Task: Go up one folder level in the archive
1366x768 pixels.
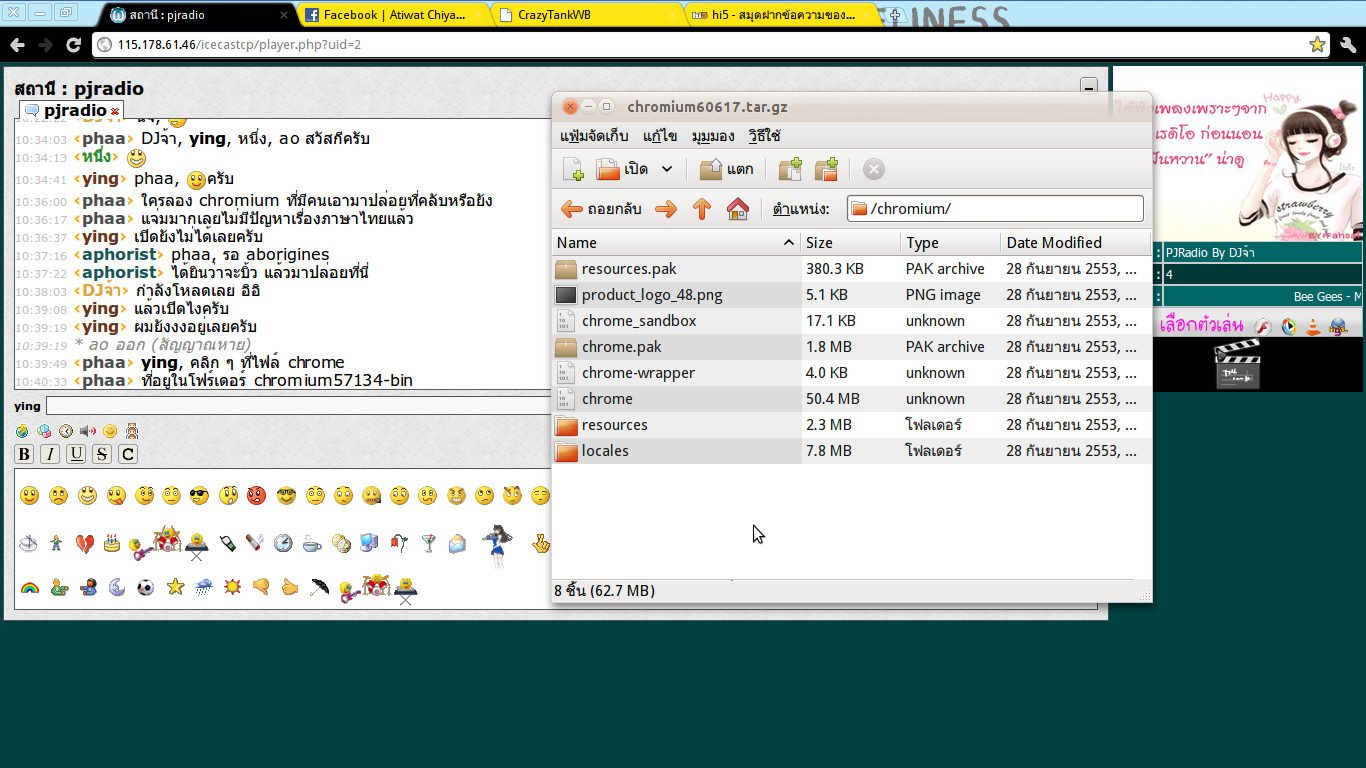Action: coord(702,209)
